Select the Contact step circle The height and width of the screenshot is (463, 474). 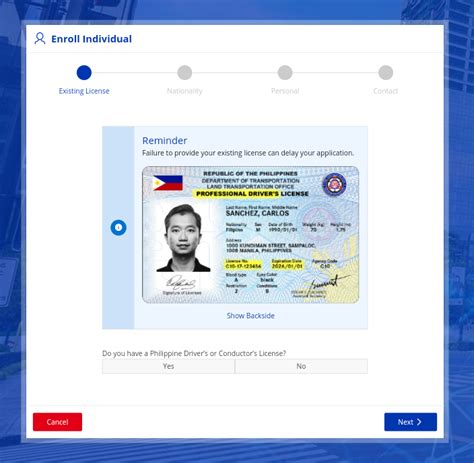point(386,73)
